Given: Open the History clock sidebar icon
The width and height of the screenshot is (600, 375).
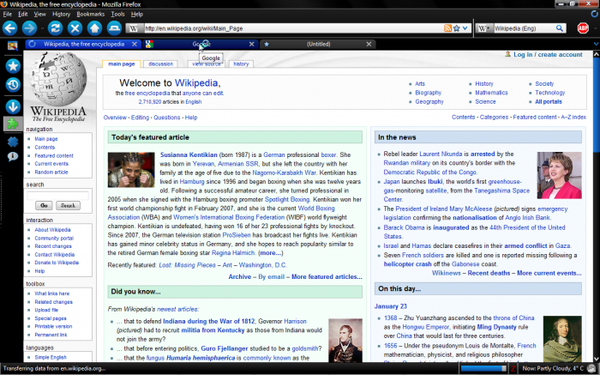Looking at the screenshot, I should point(13,85).
